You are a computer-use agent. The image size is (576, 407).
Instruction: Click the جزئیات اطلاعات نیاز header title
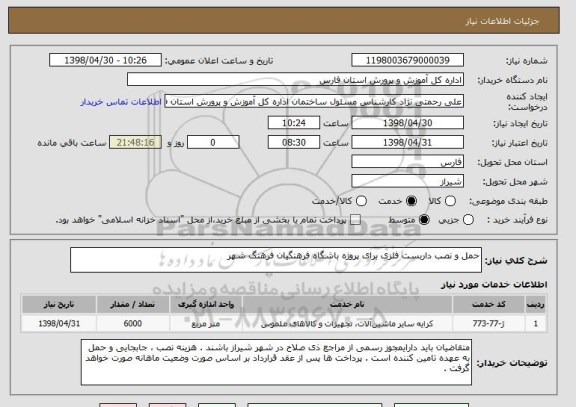point(502,21)
